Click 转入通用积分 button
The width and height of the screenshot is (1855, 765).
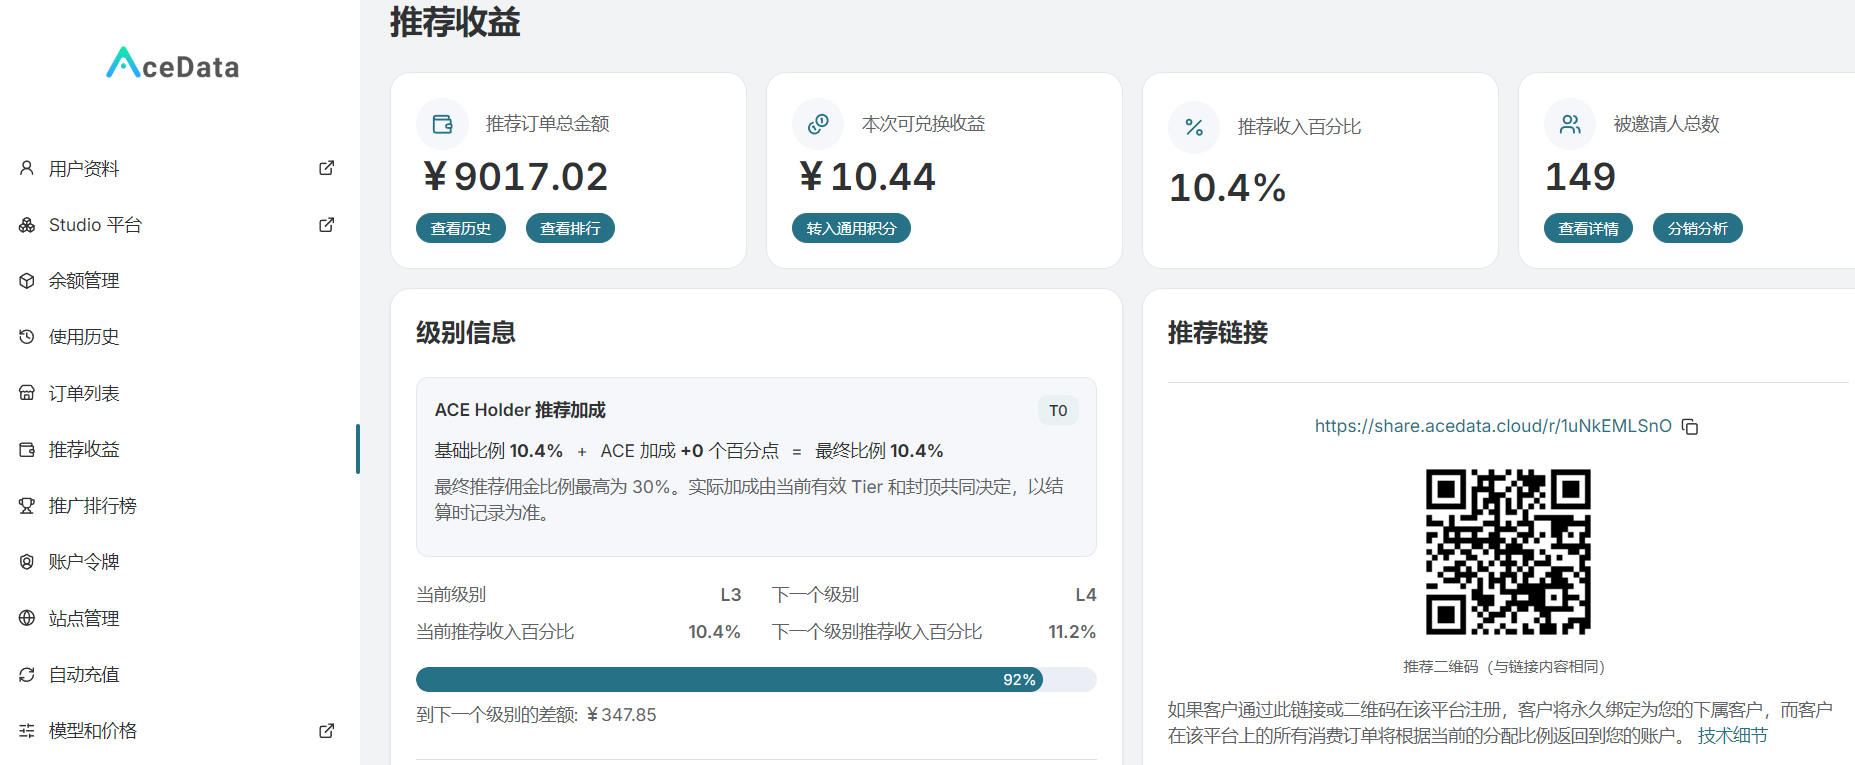coord(851,228)
